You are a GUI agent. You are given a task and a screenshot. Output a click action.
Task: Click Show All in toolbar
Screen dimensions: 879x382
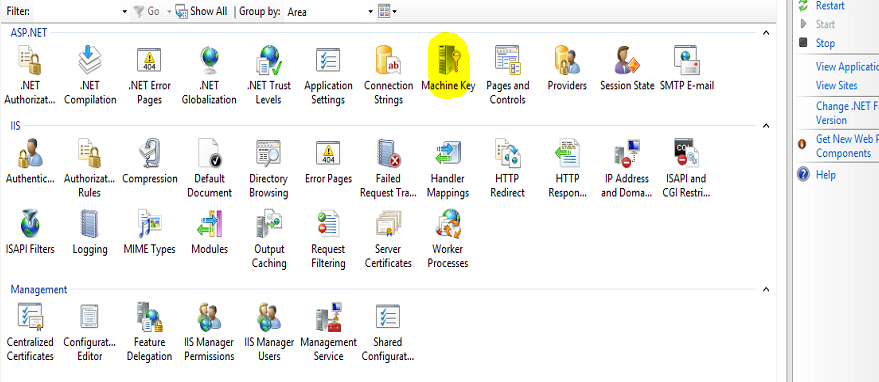(x=201, y=11)
